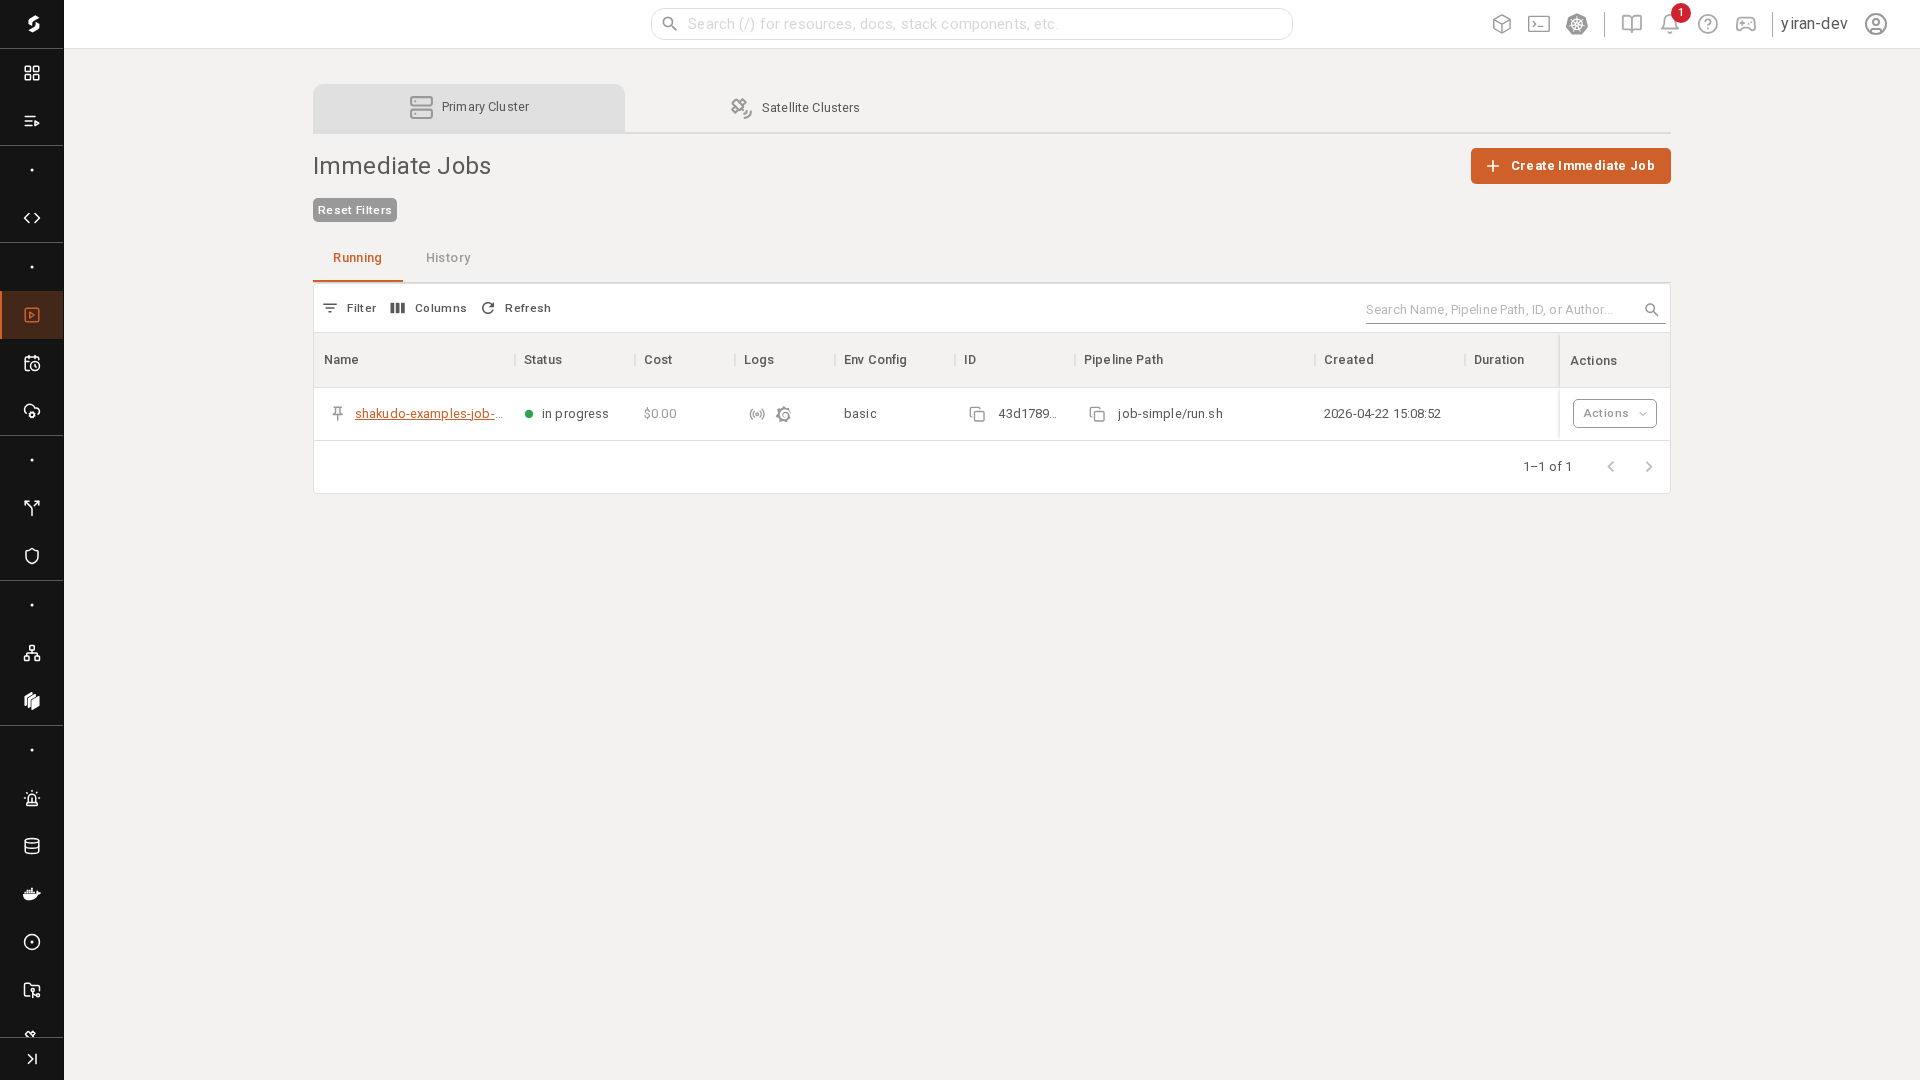Pin the shakudo-examples job row
Screen dimensions: 1920x1080
[338, 414]
